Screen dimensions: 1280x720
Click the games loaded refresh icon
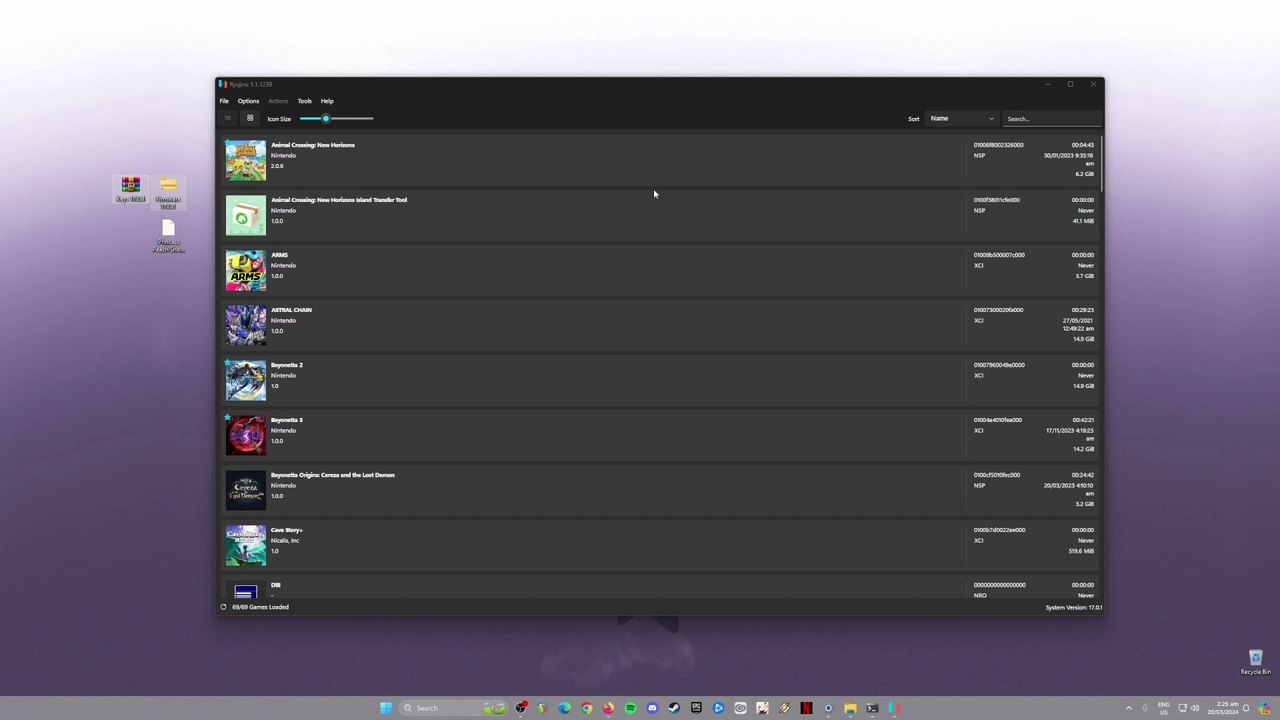tap(224, 607)
